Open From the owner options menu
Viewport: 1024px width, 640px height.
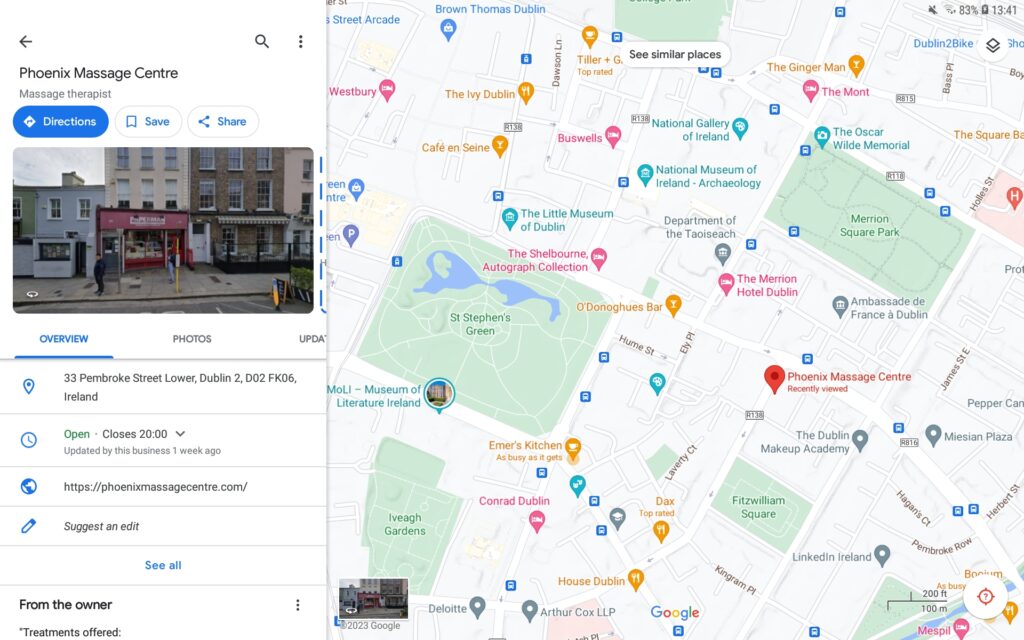pos(298,605)
